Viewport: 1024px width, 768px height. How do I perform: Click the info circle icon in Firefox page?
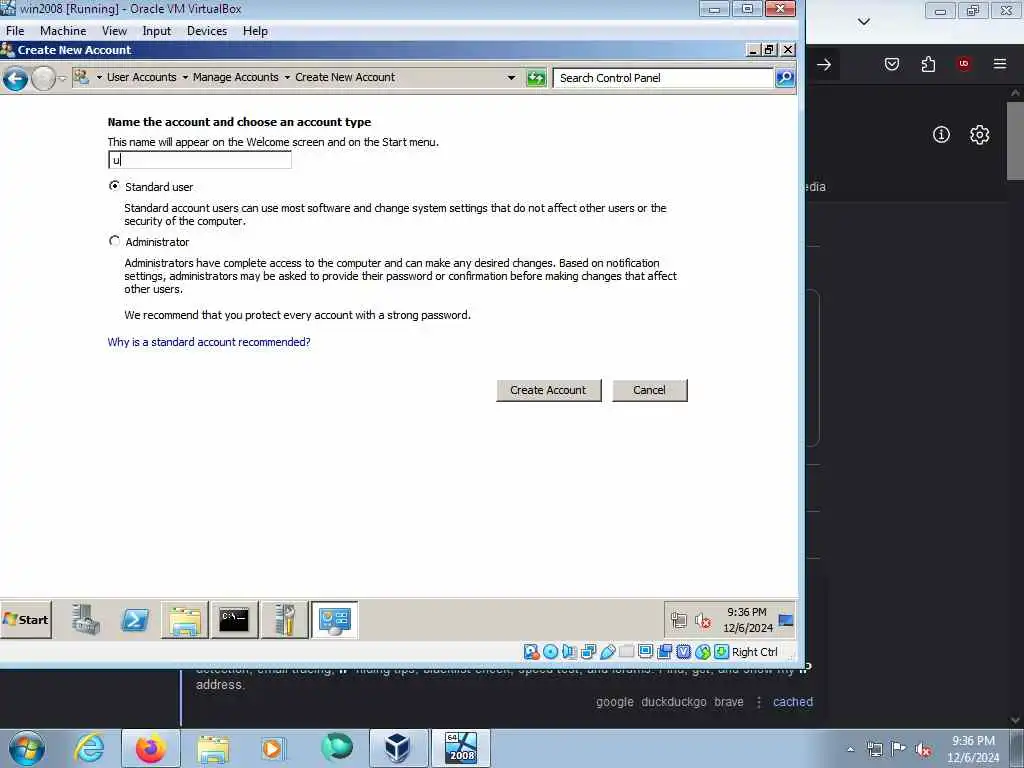pos(941,135)
